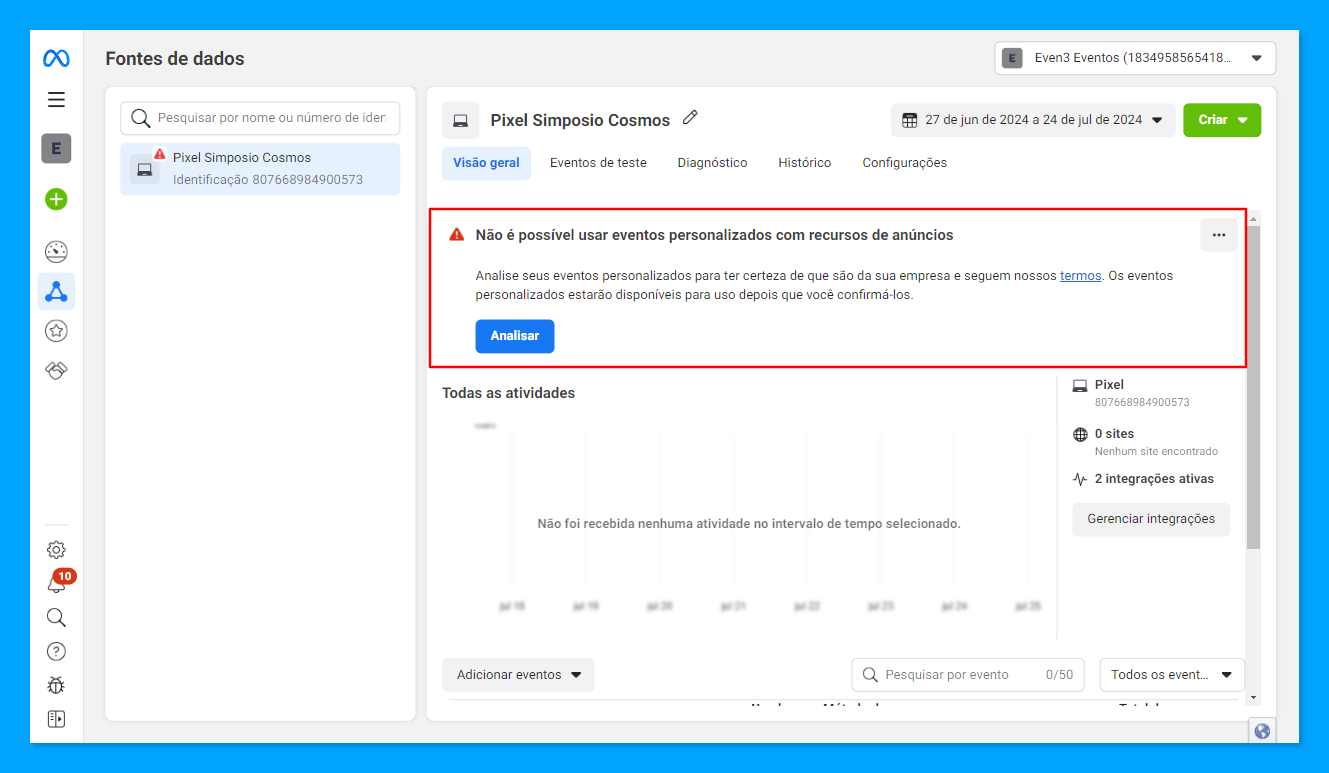Switch to the Eventos de teste tab
The image size is (1329, 773).
[x=598, y=163]
